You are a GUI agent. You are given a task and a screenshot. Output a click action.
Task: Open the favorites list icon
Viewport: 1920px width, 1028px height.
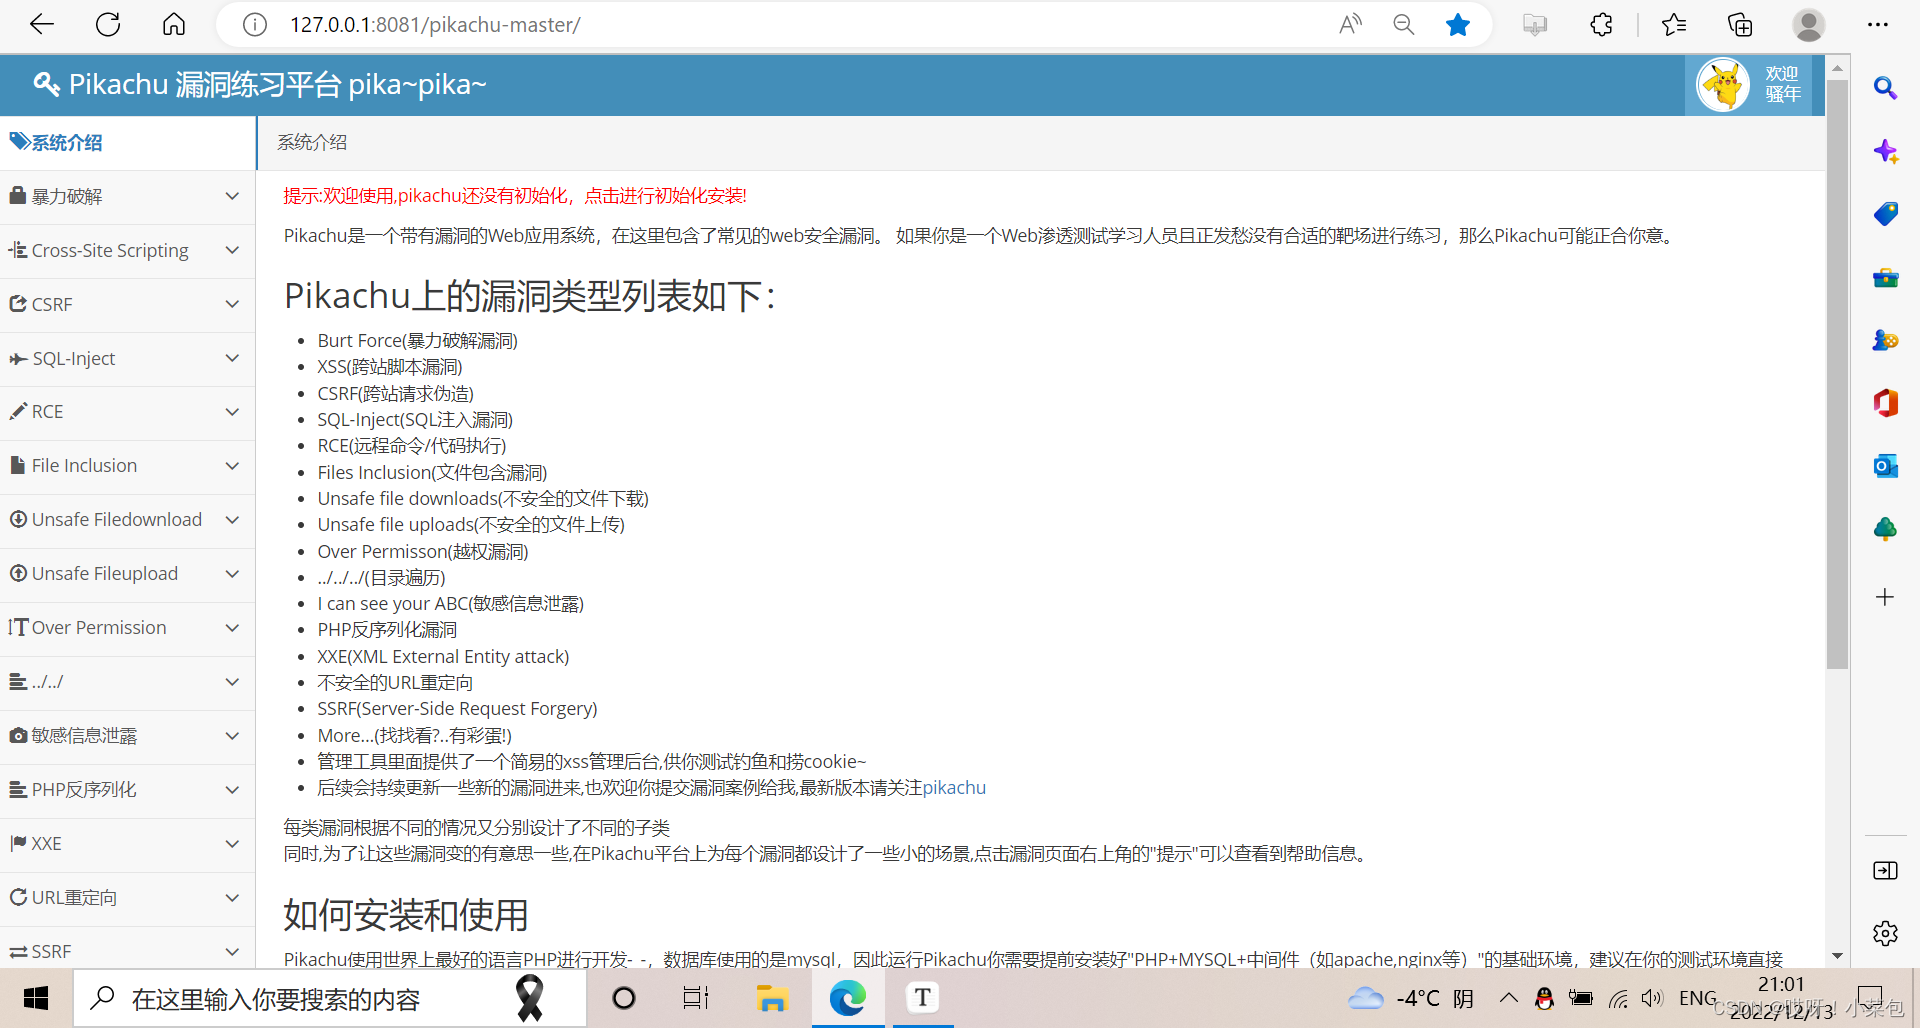point(1673,25)
